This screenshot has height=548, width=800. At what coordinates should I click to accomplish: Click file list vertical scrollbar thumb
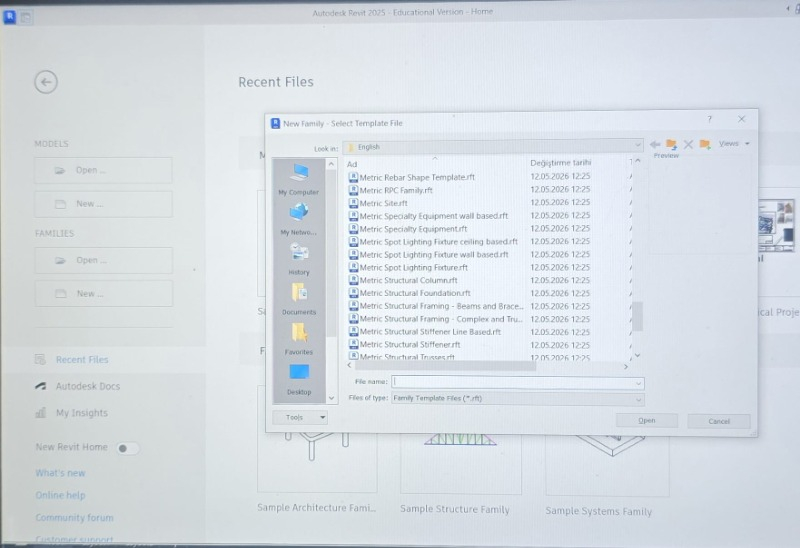coord(637,316)
